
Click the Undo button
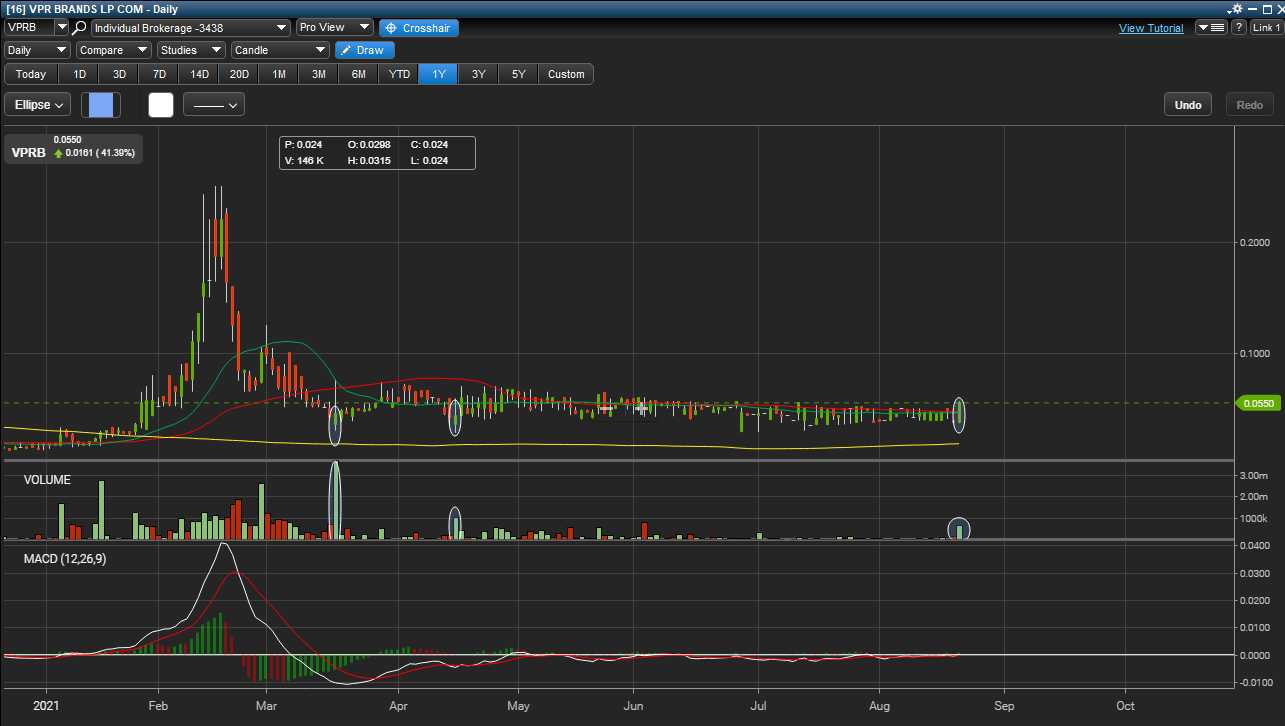pos(1188,105)
